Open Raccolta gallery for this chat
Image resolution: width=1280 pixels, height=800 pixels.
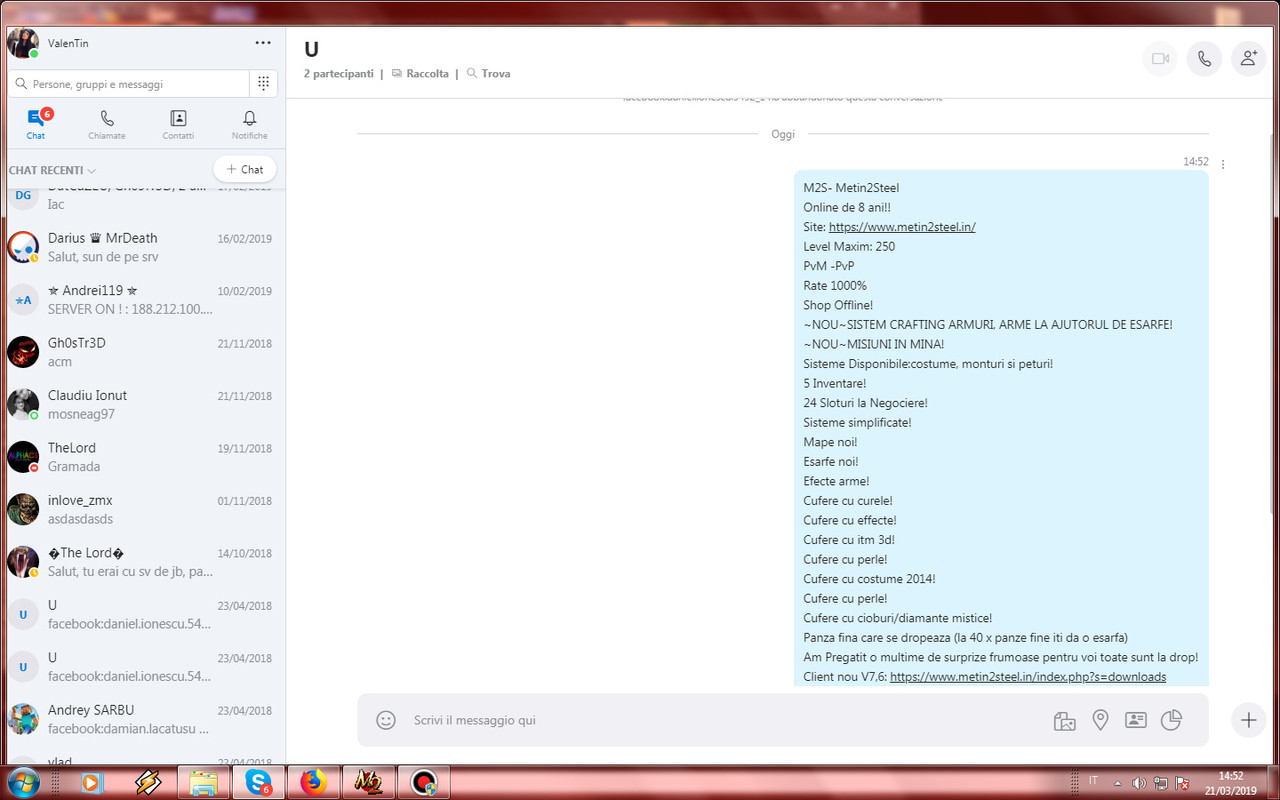[x=420, y=74]
